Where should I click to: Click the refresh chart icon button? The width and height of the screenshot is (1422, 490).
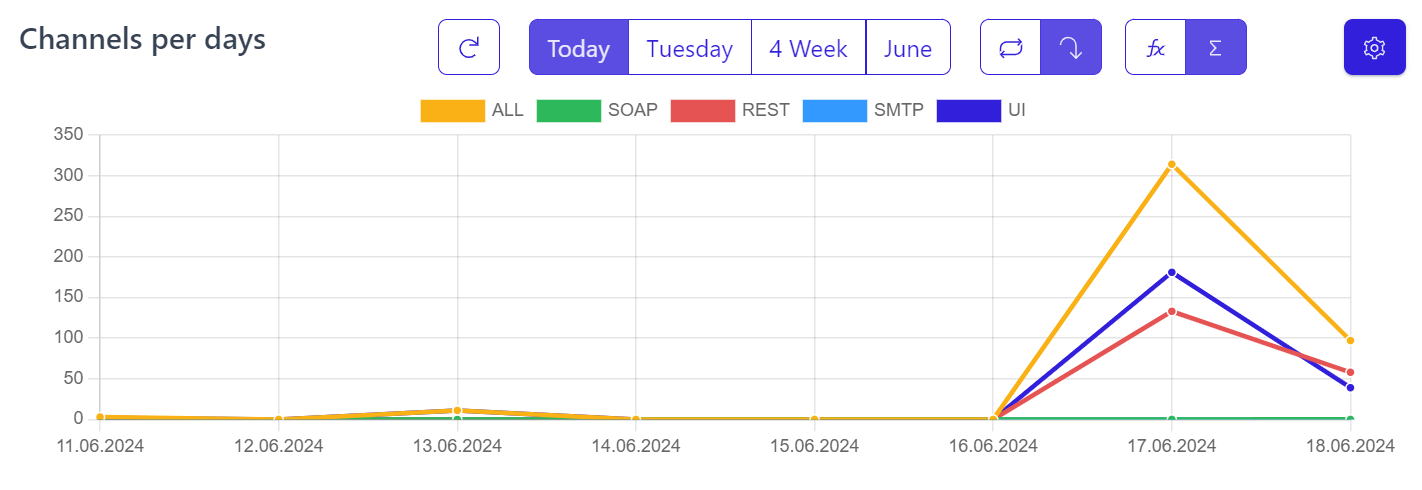click(x=469, y=47)
